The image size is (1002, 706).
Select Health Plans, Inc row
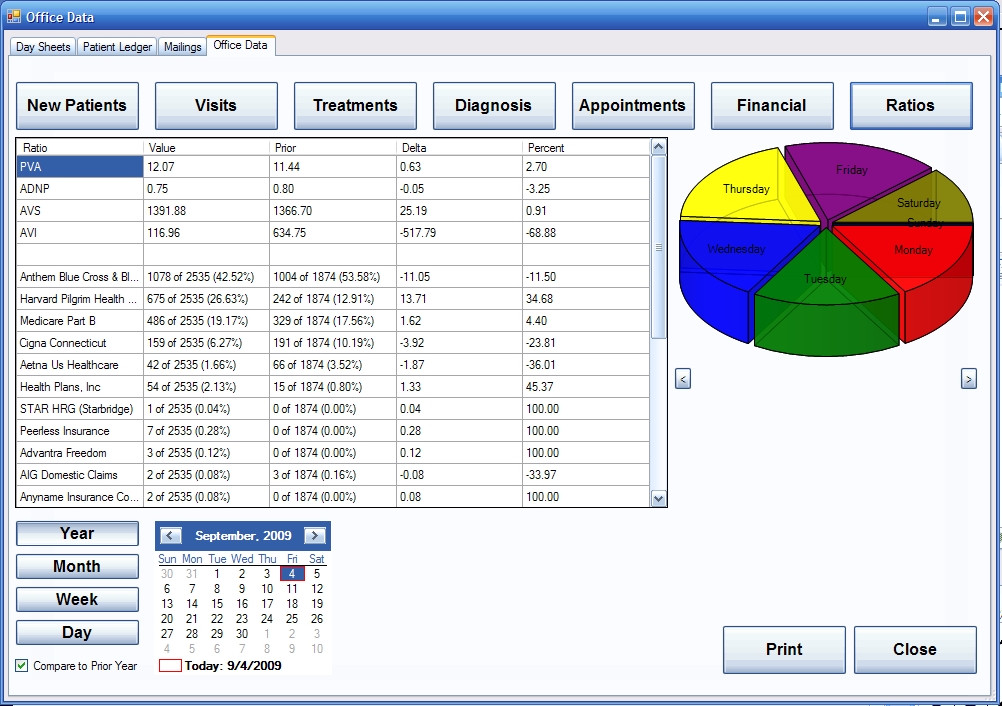333,387
